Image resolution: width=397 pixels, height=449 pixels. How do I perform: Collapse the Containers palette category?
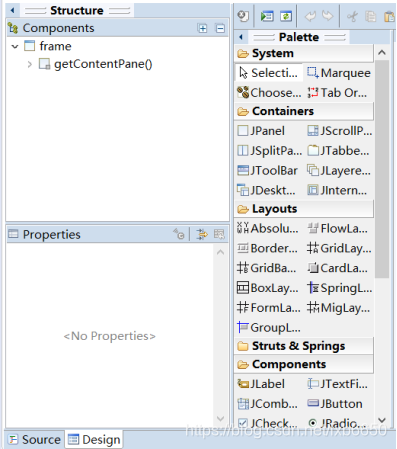[x=304, y=111]
